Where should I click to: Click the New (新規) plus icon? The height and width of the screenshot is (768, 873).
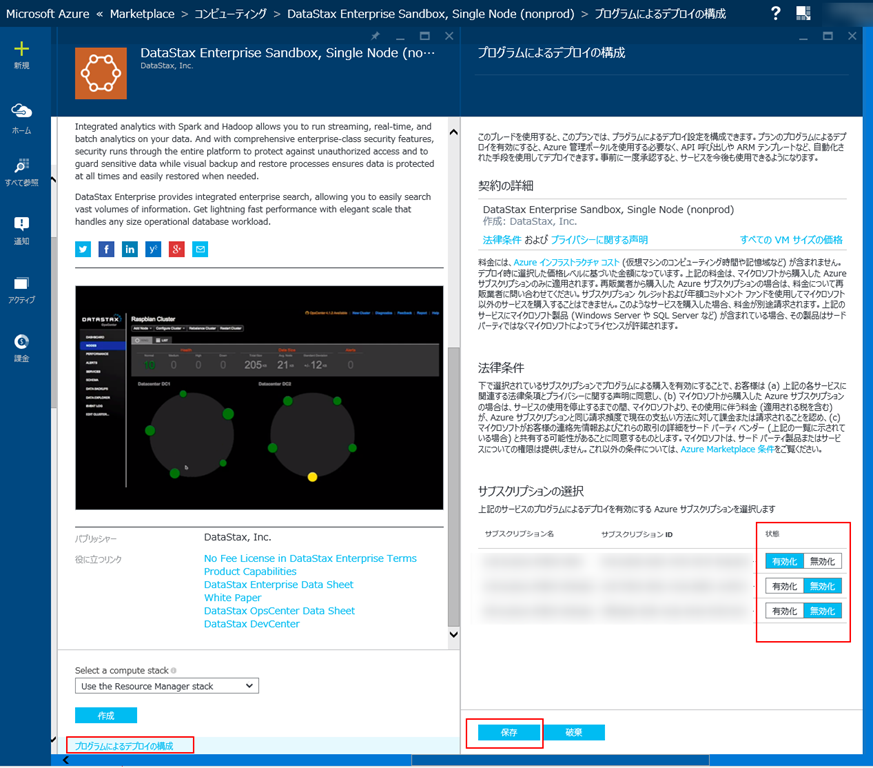tap(21, 49)
